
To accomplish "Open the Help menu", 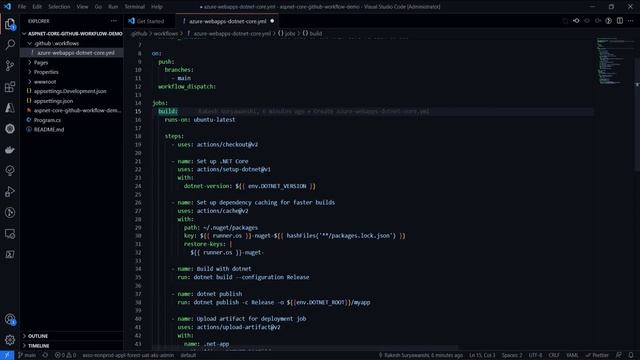I will point(157,7).
